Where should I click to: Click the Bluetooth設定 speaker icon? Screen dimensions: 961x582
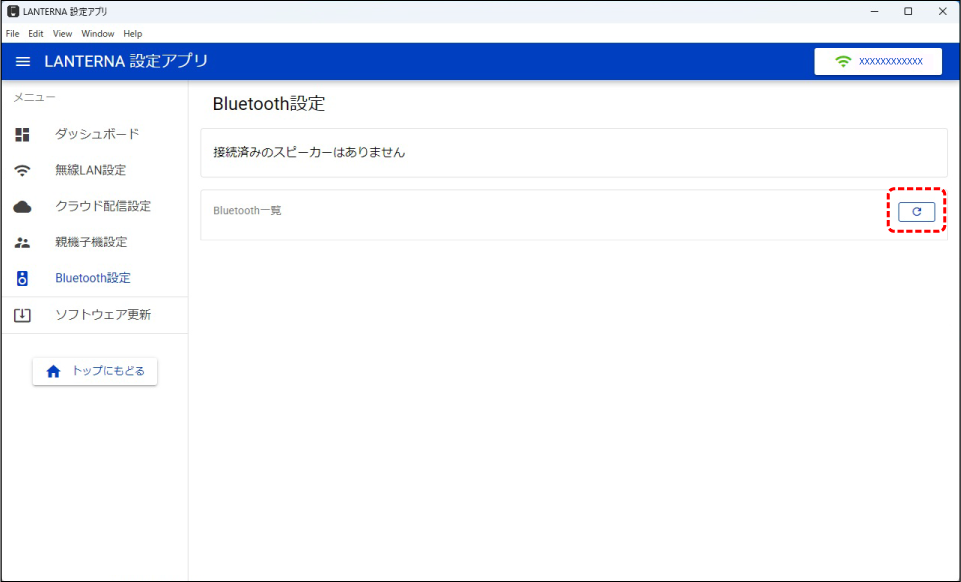(x=23, y=278)
